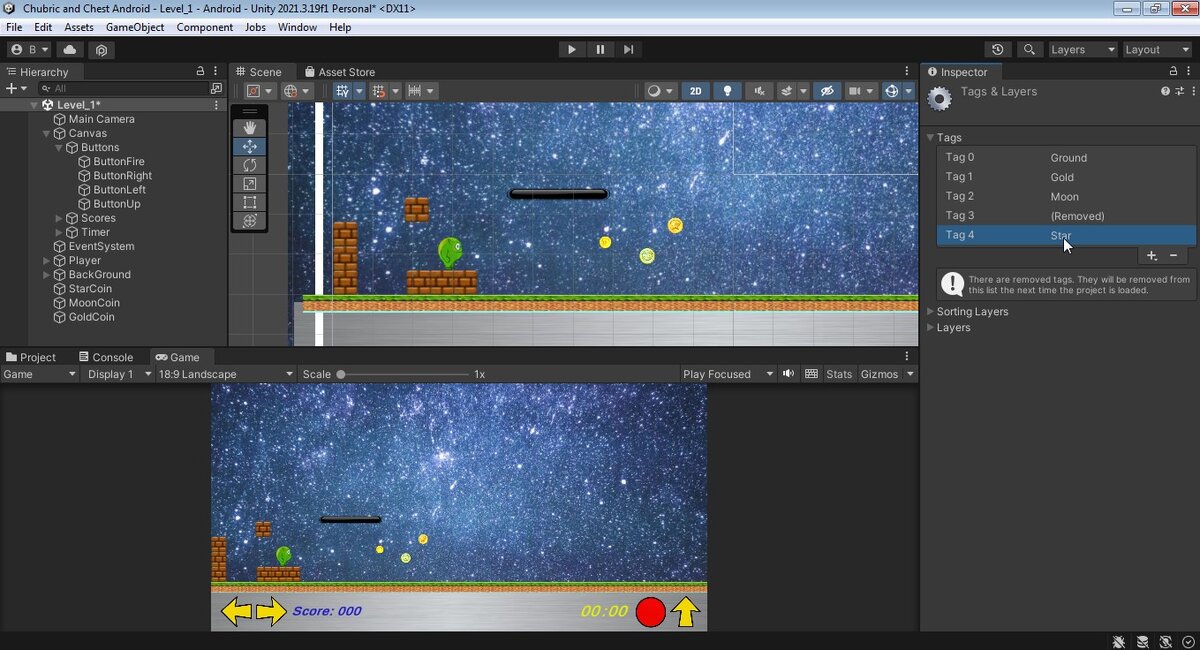Select the Hand view tool
This screenshot has height=650, width=1200.
[250, 127]
